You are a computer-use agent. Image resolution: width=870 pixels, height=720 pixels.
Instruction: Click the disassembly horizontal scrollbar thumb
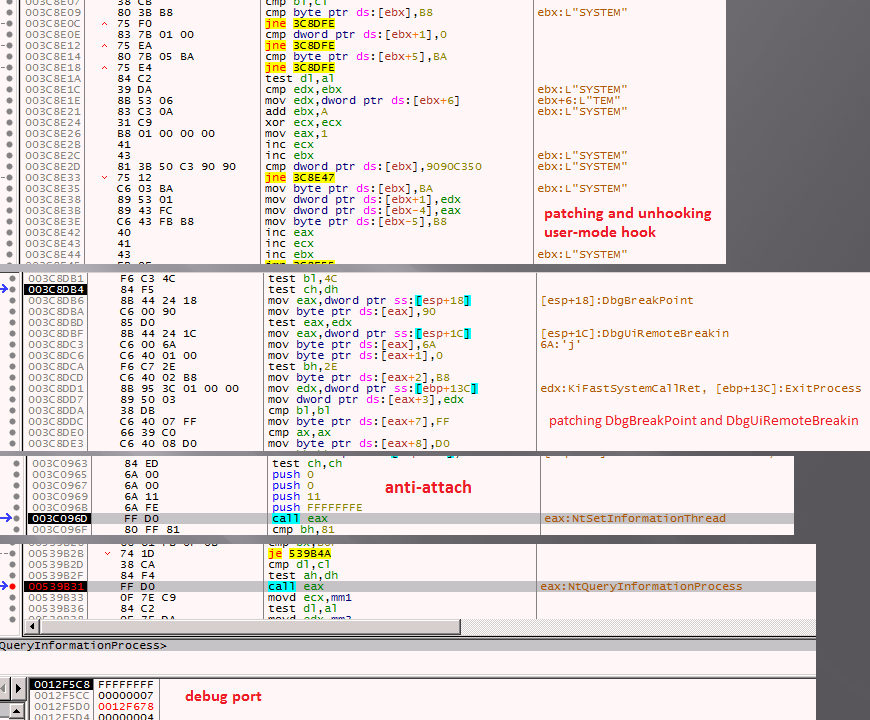pos(250,626)
